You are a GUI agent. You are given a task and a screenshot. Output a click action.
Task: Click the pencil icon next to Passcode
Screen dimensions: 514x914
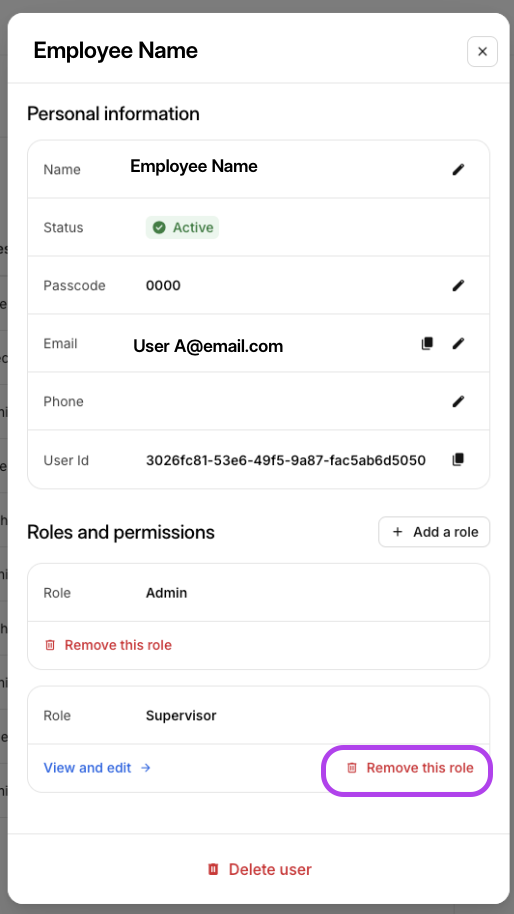pos(459,286)
